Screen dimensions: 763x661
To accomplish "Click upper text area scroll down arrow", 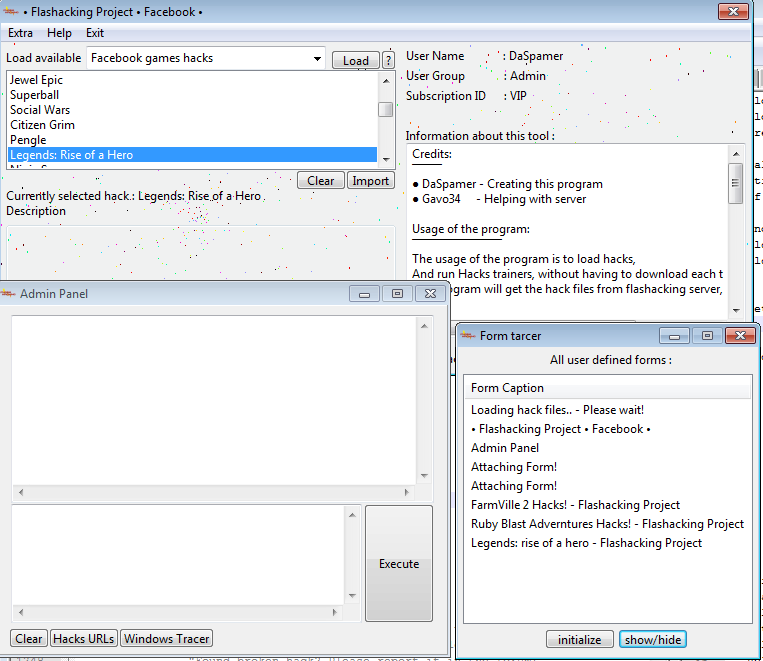I will coord(424,476).
